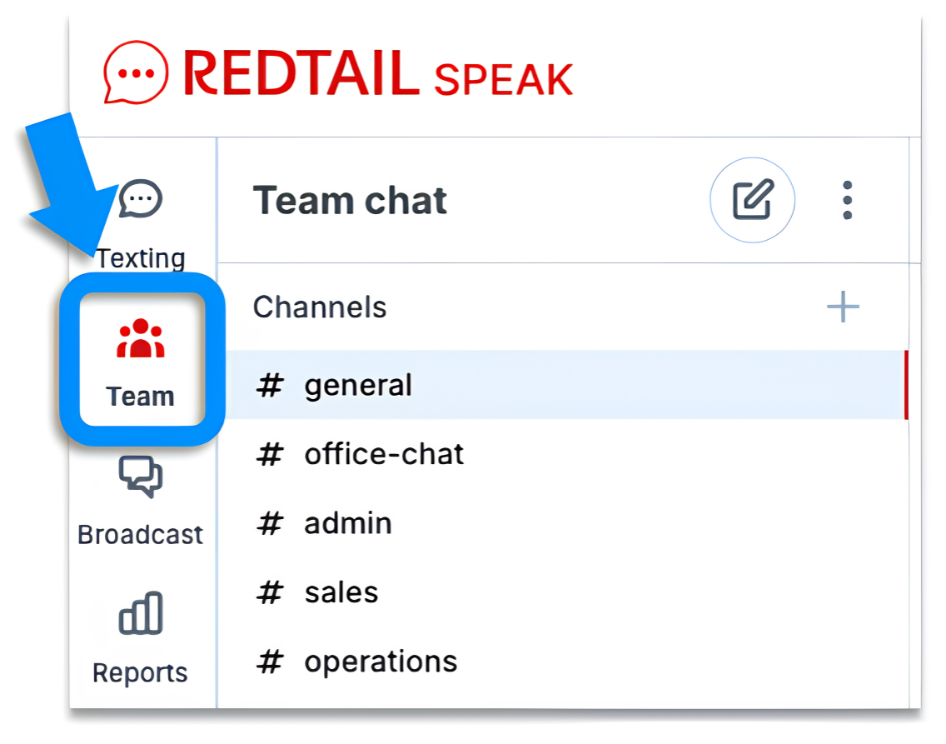Select the Team people icon
Screen dimensions: 946x744
[x=141, y=339]
